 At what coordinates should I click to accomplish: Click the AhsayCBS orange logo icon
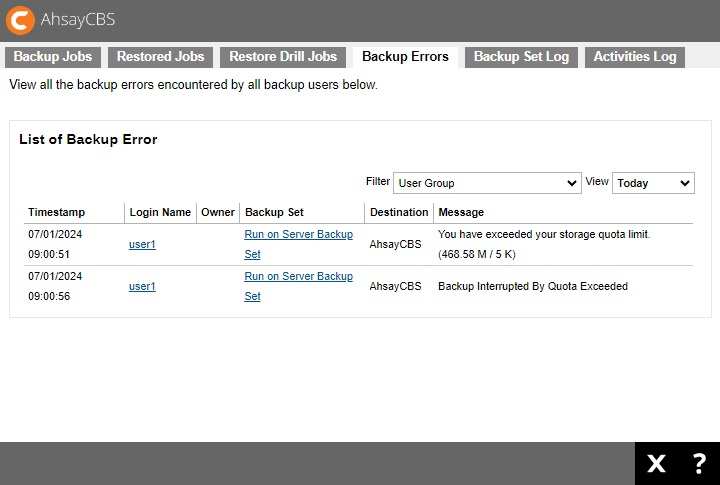click(x=20, y=20)
